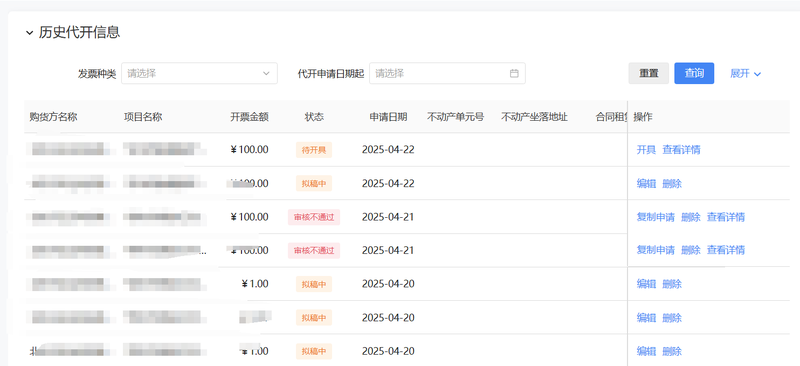The image size is (800, 366).
Task: Click 开具 in the 待开具 row
Action: point(646,150)
